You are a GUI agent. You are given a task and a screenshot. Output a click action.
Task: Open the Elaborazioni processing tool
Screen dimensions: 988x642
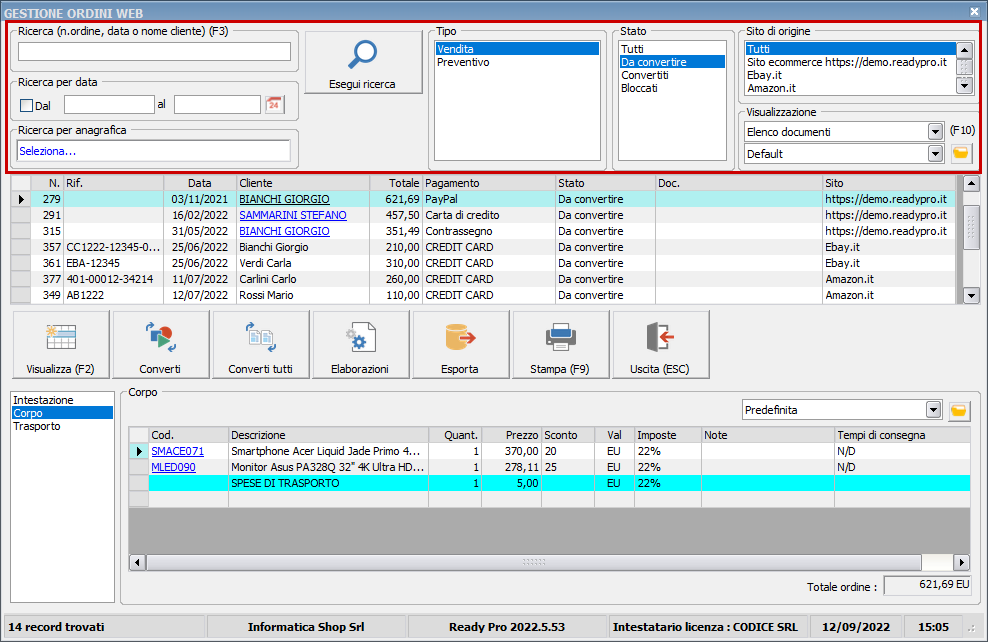360,345
